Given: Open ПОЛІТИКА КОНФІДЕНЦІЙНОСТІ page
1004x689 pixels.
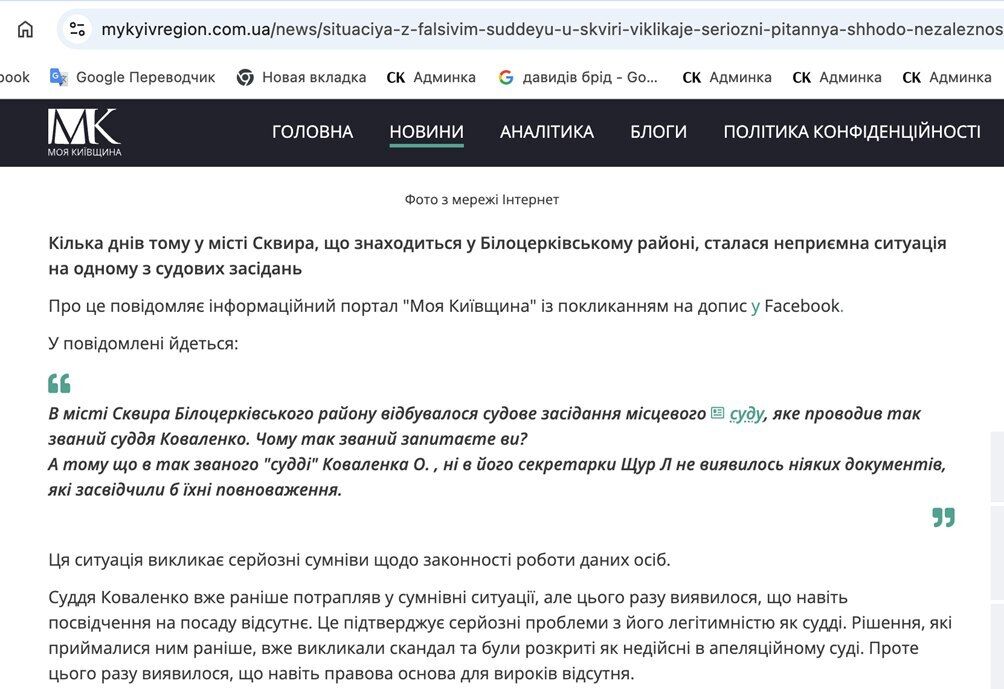Looking at the screenshot, I should point(852,132).
